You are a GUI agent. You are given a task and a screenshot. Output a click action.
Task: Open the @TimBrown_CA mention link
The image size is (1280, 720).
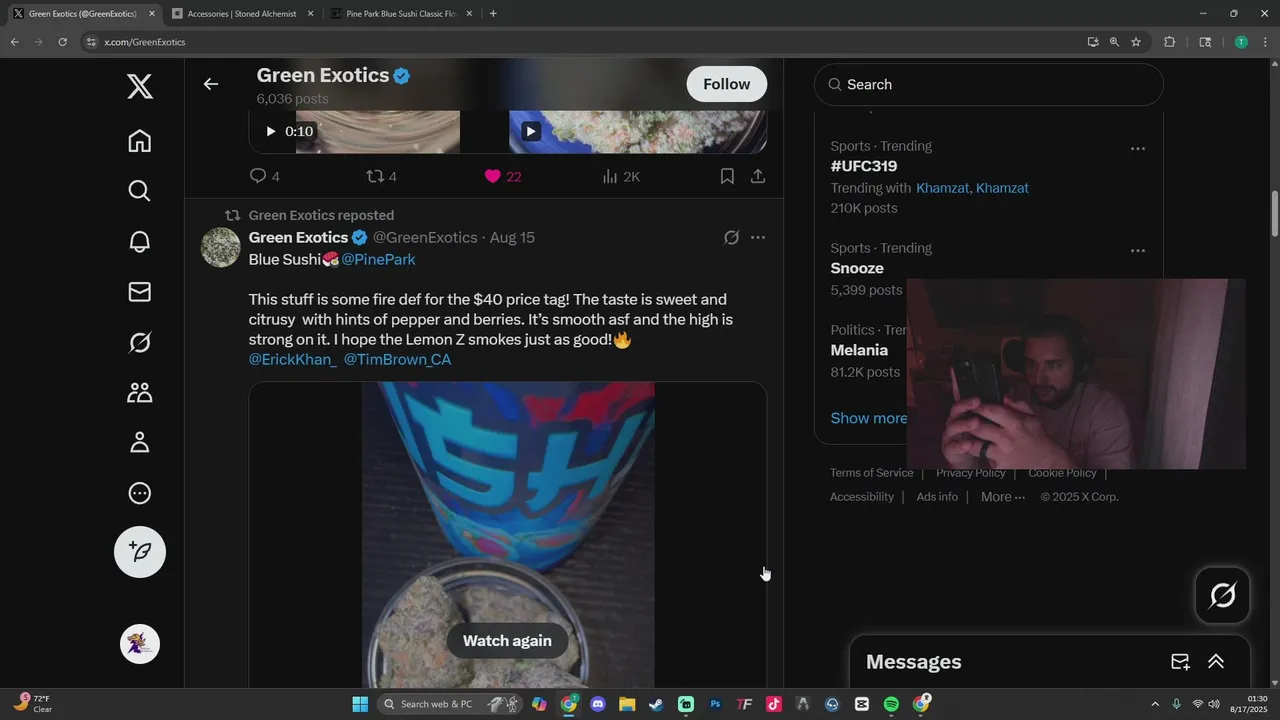pos(397,359)
